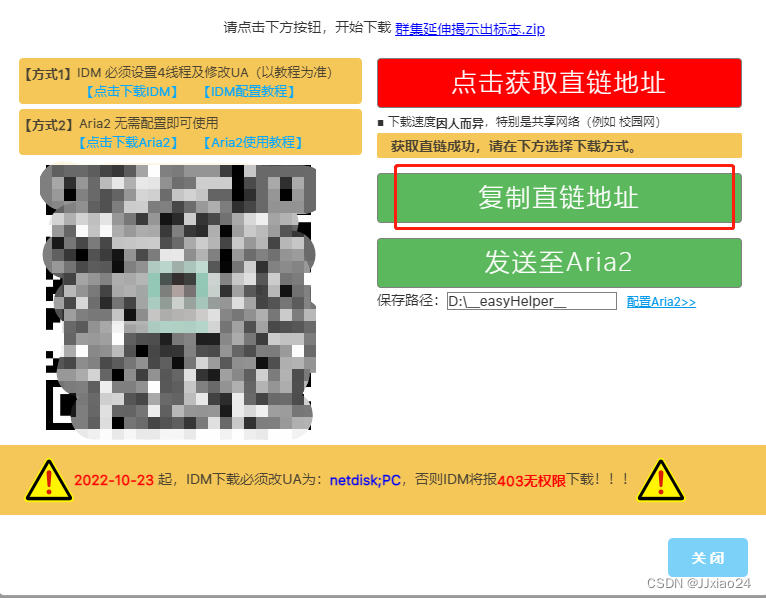The image size is (766, 598).
Task: Click the green 复制直链地址 button
Action: pyautogui.click(x=559, y=198)
